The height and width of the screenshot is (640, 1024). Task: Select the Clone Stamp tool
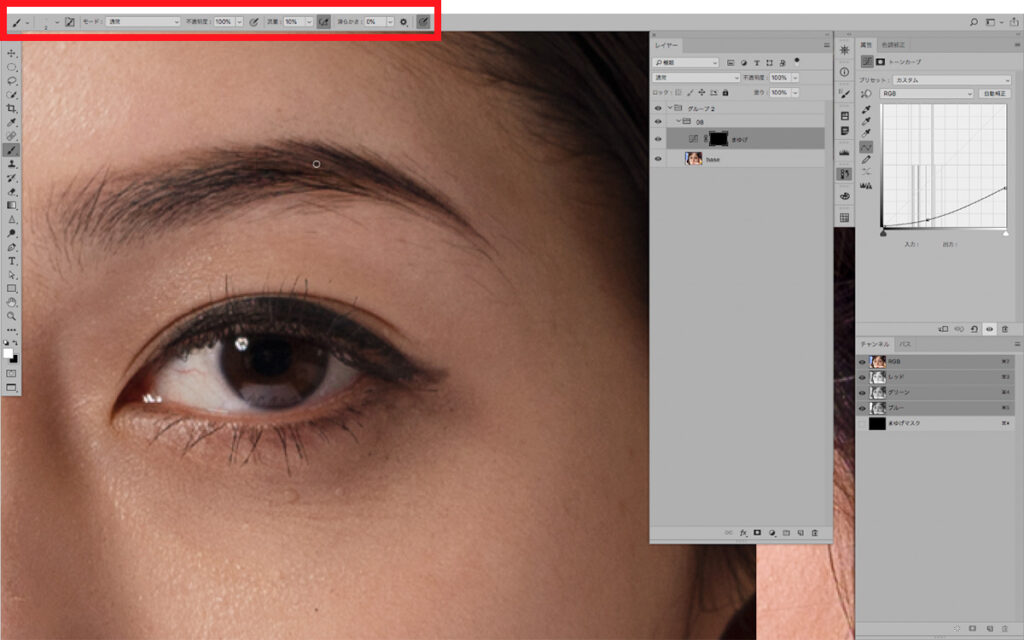(x=12, y=163)
